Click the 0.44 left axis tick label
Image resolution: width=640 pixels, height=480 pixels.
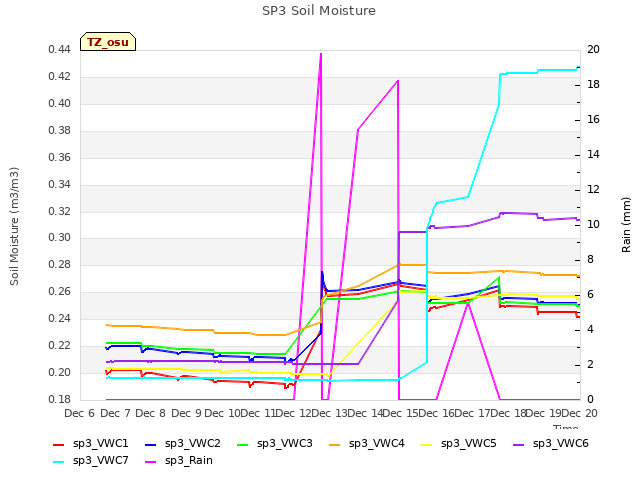tap(59, 50)
